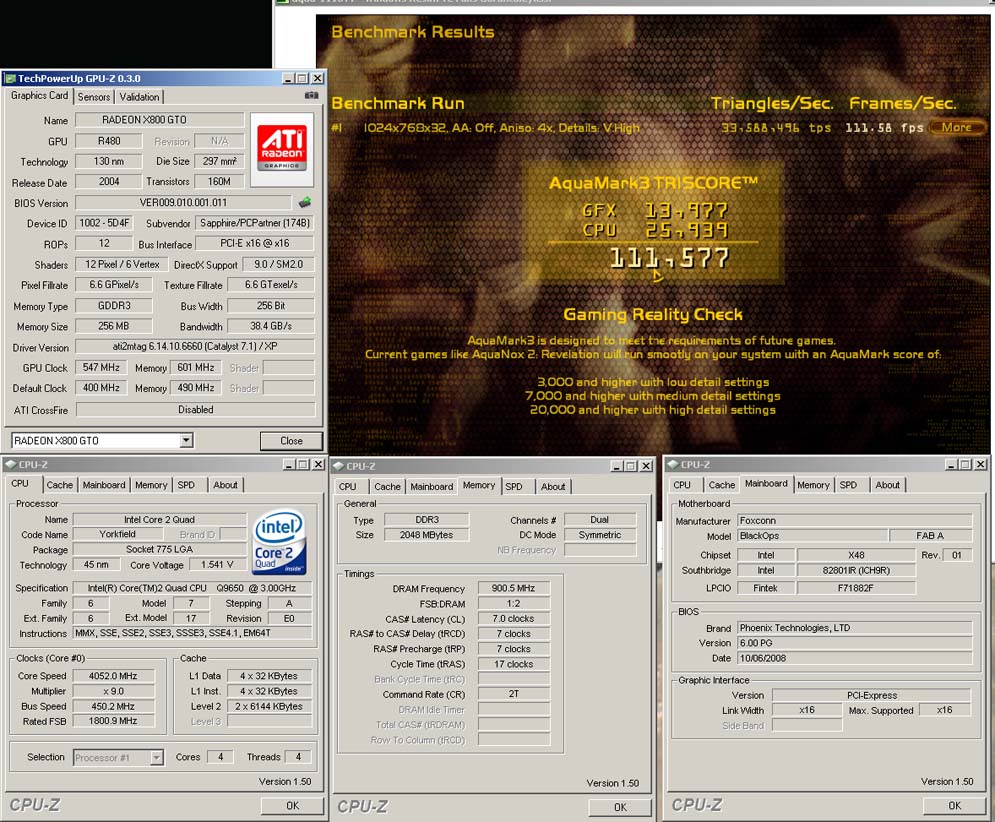Image resolution: width=995 pixels, height=822 pixels.
Task: Click the Core Voltage value 1.541 V
Action: [217, 565]
